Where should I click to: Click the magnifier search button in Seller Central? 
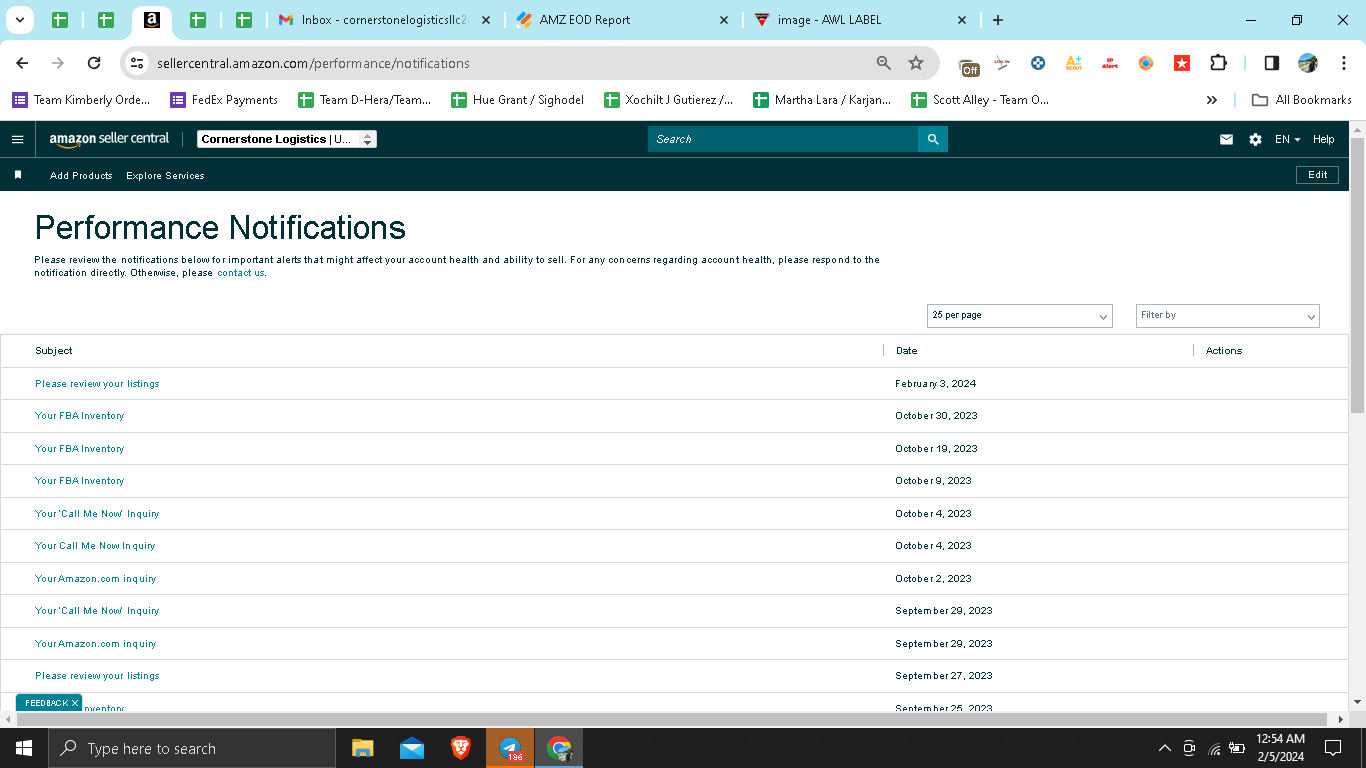[933, 139]
